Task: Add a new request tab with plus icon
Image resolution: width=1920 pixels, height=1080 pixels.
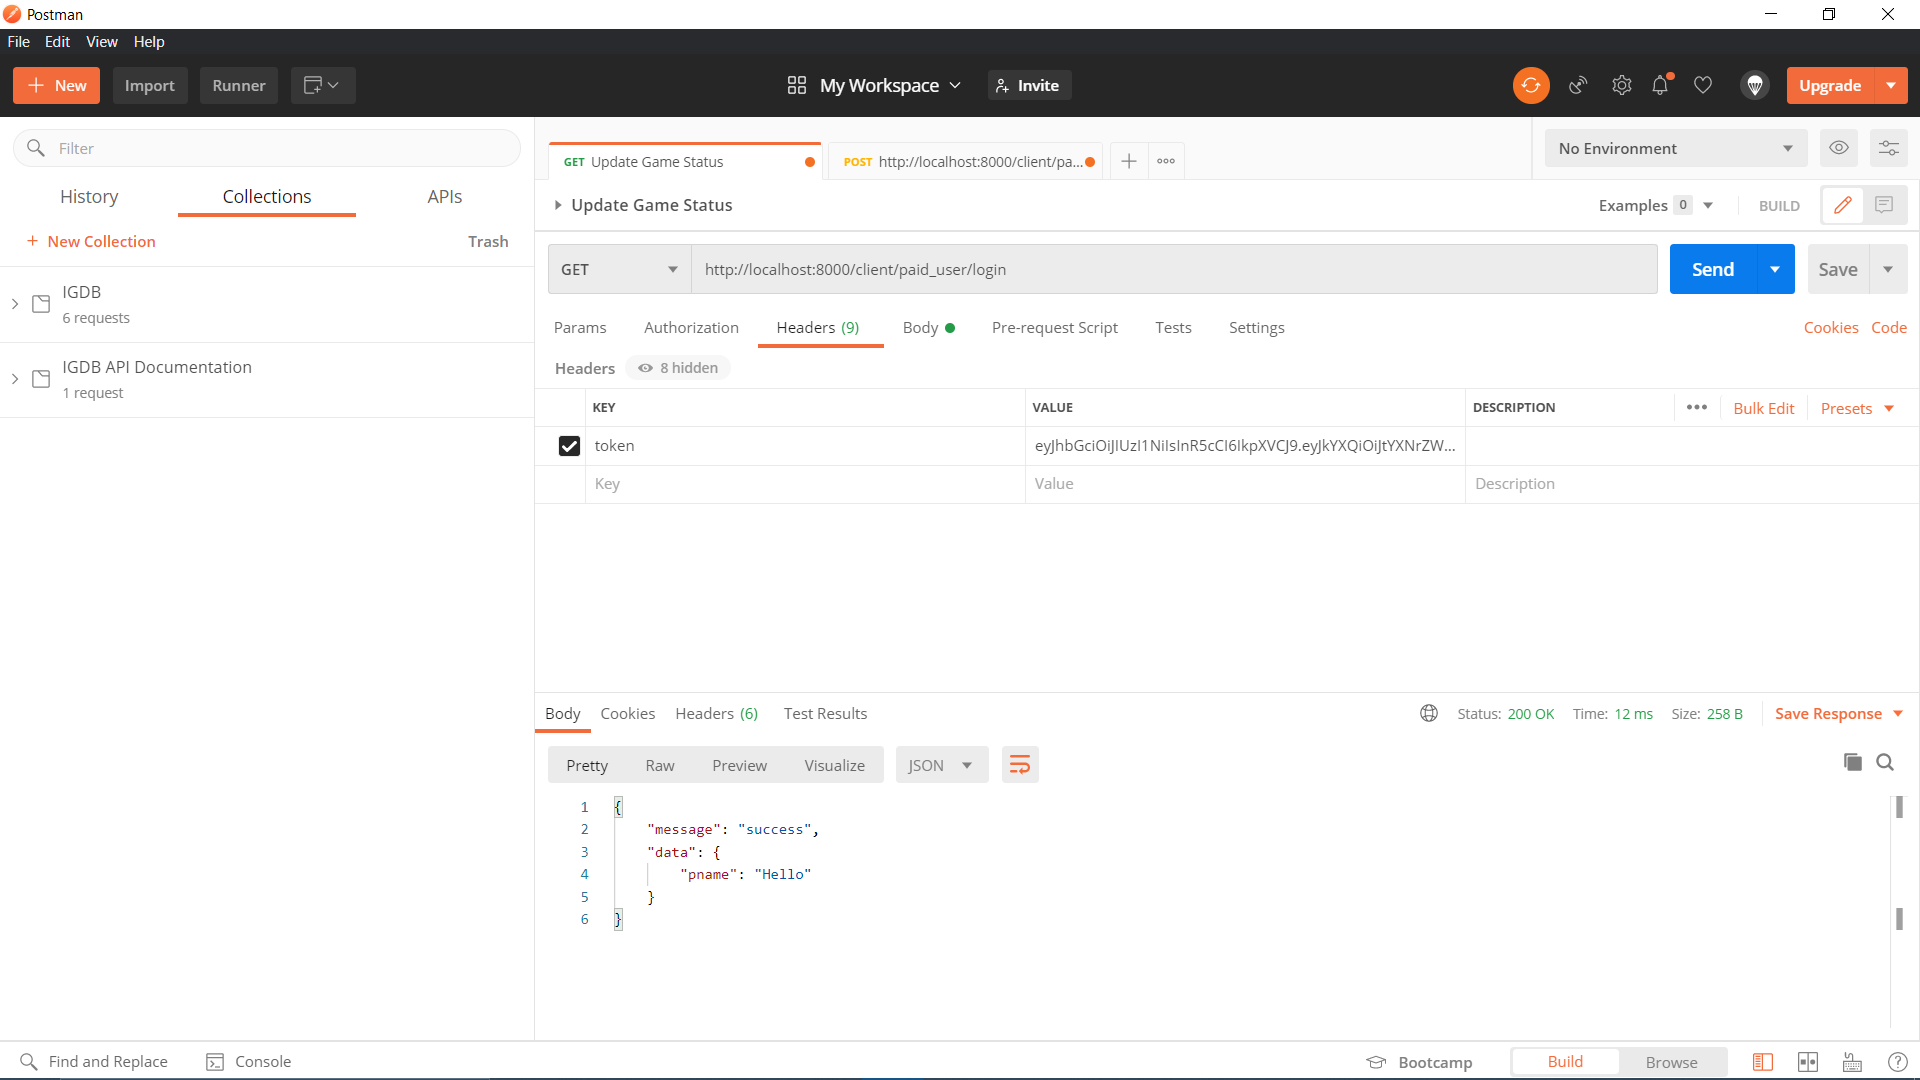Action: (1129, 161)
